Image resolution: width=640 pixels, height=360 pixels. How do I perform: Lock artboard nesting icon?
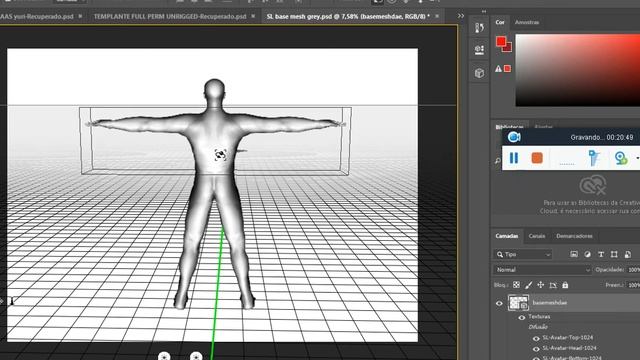tap(553, 285)
